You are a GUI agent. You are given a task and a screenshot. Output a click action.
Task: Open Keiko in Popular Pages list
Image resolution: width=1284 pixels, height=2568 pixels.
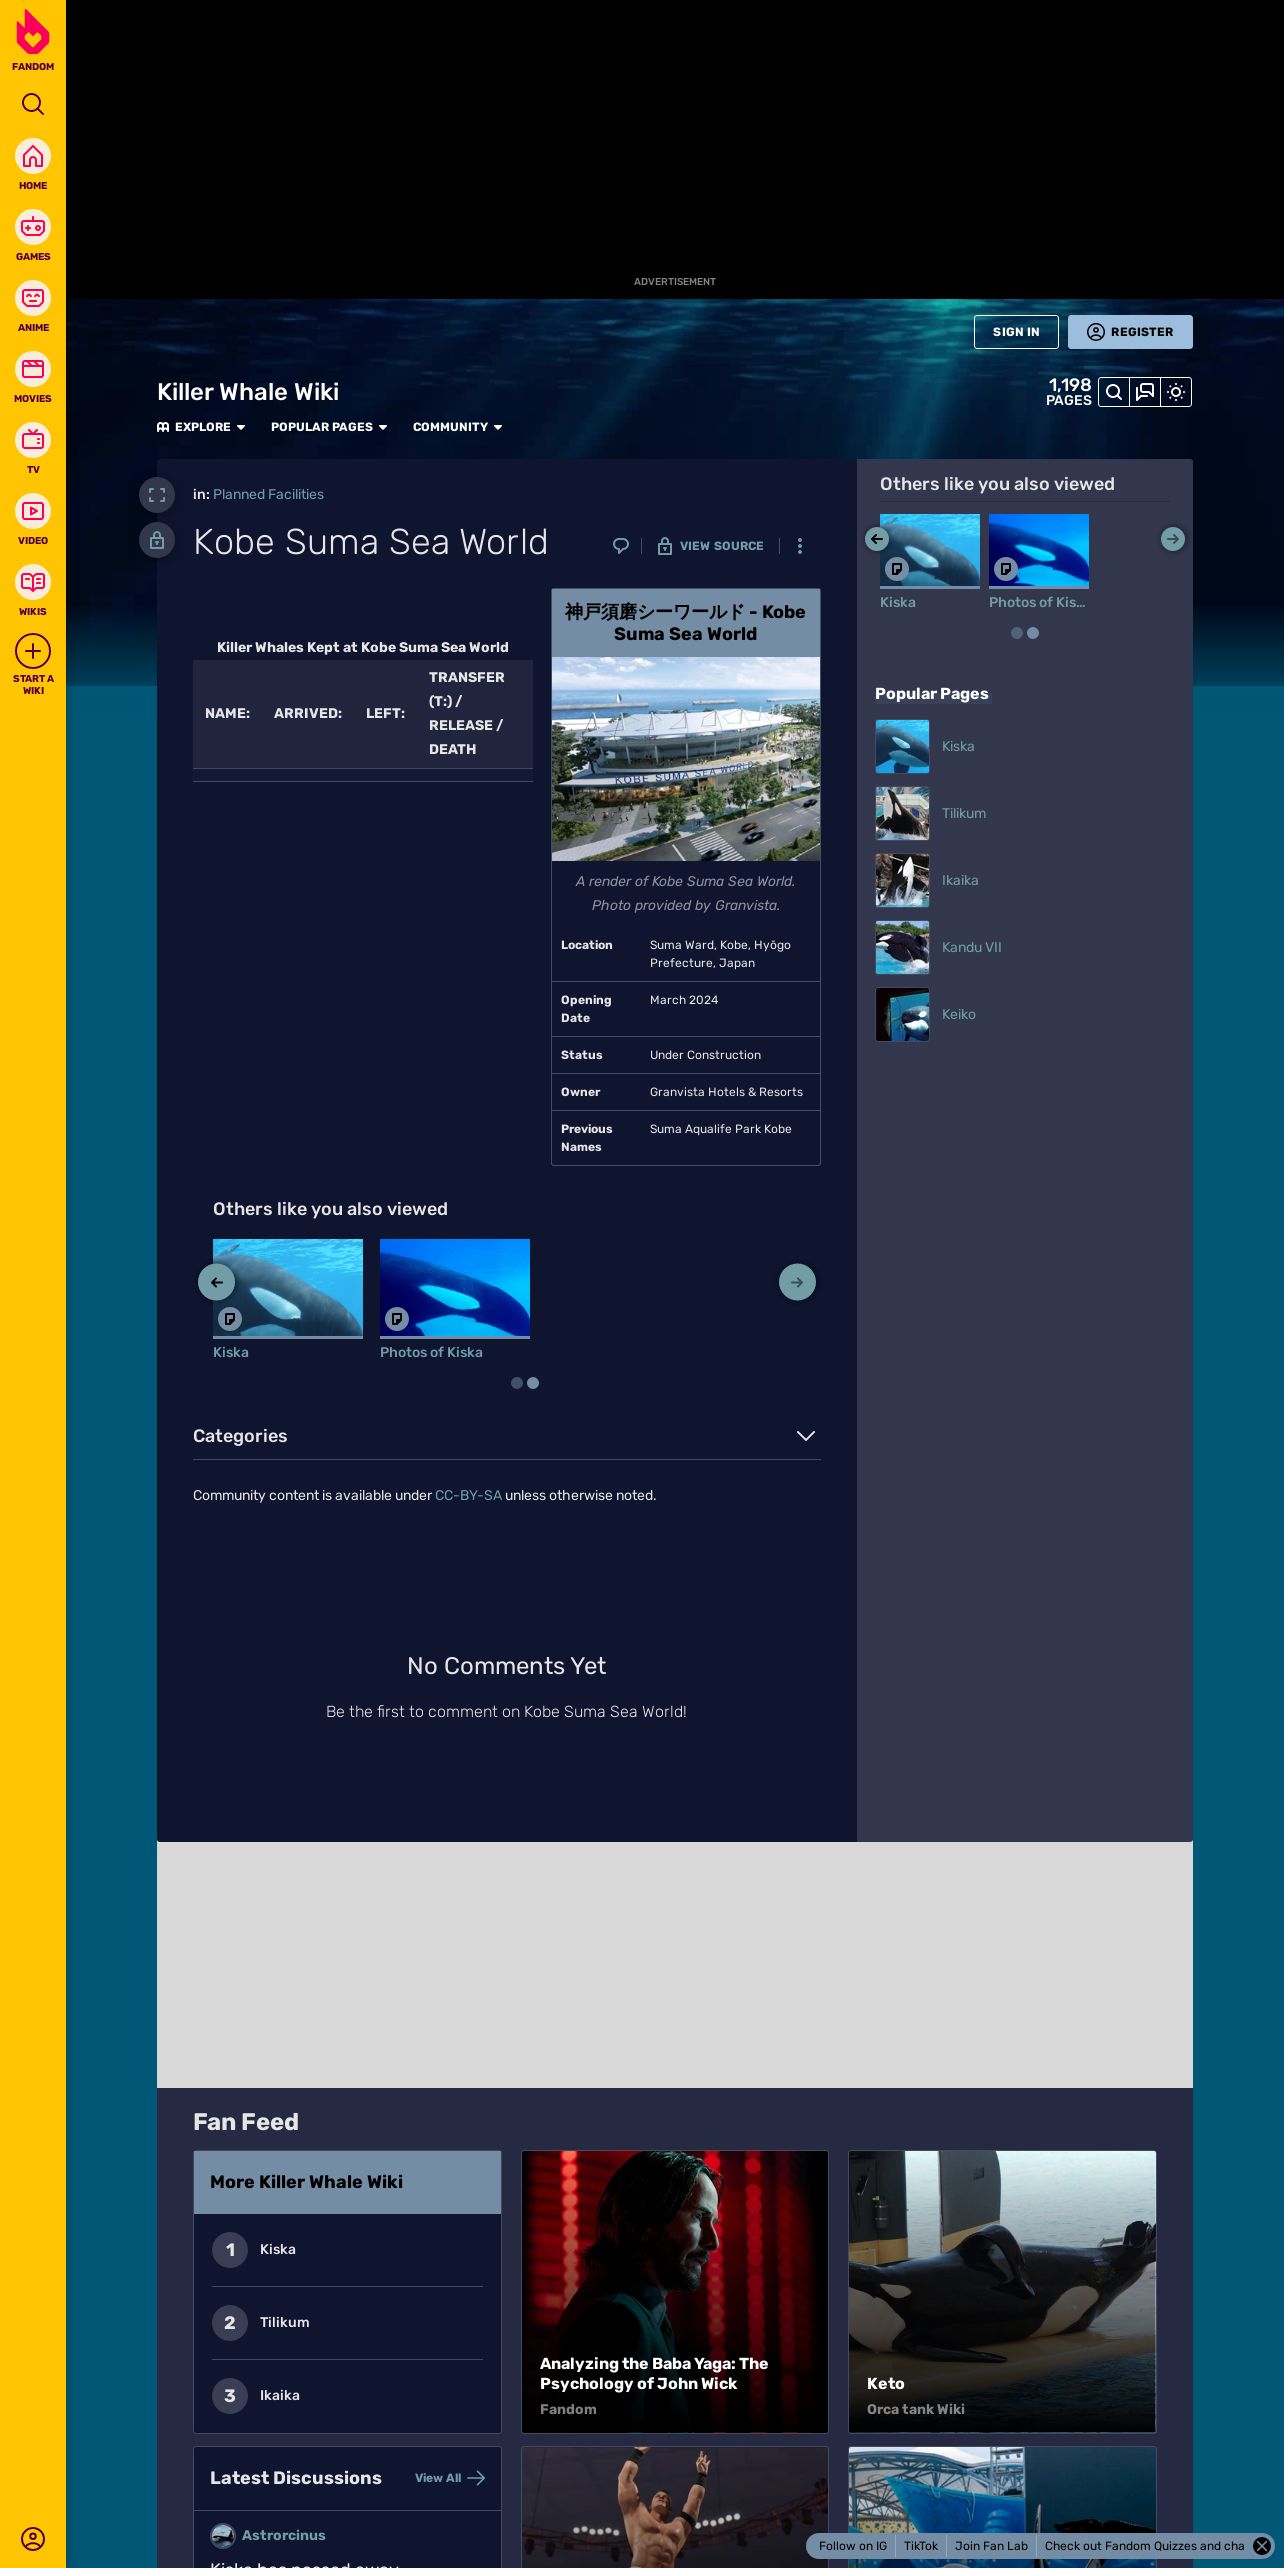(x=959, y=1014)
